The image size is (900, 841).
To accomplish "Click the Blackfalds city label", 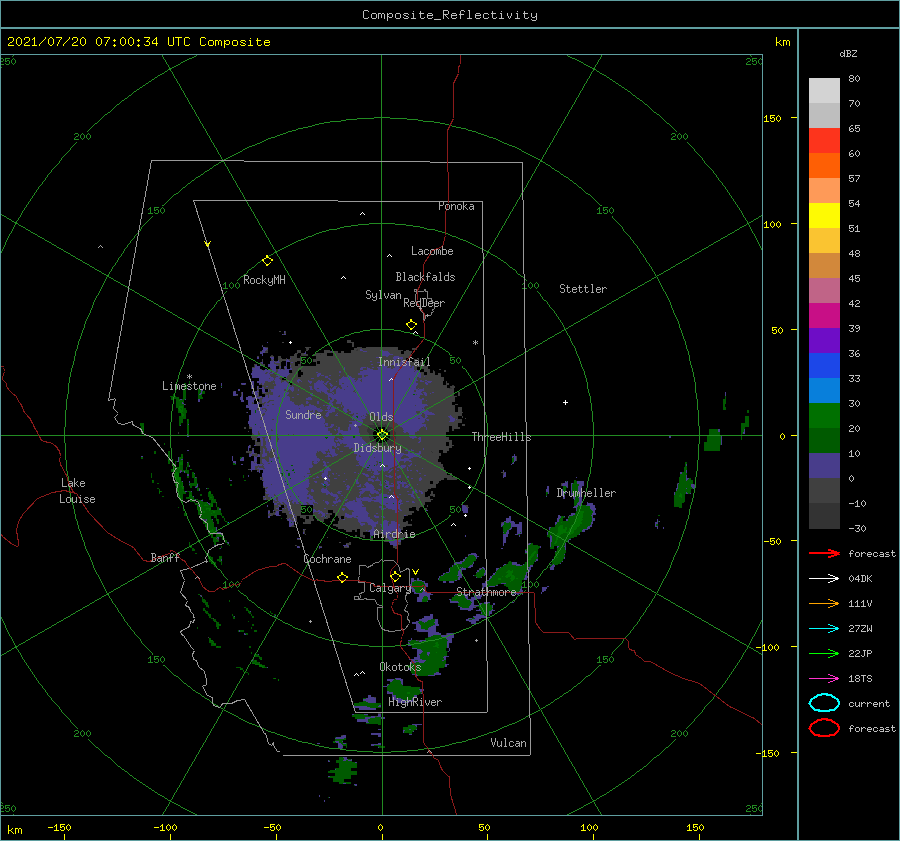I will 425,277.
